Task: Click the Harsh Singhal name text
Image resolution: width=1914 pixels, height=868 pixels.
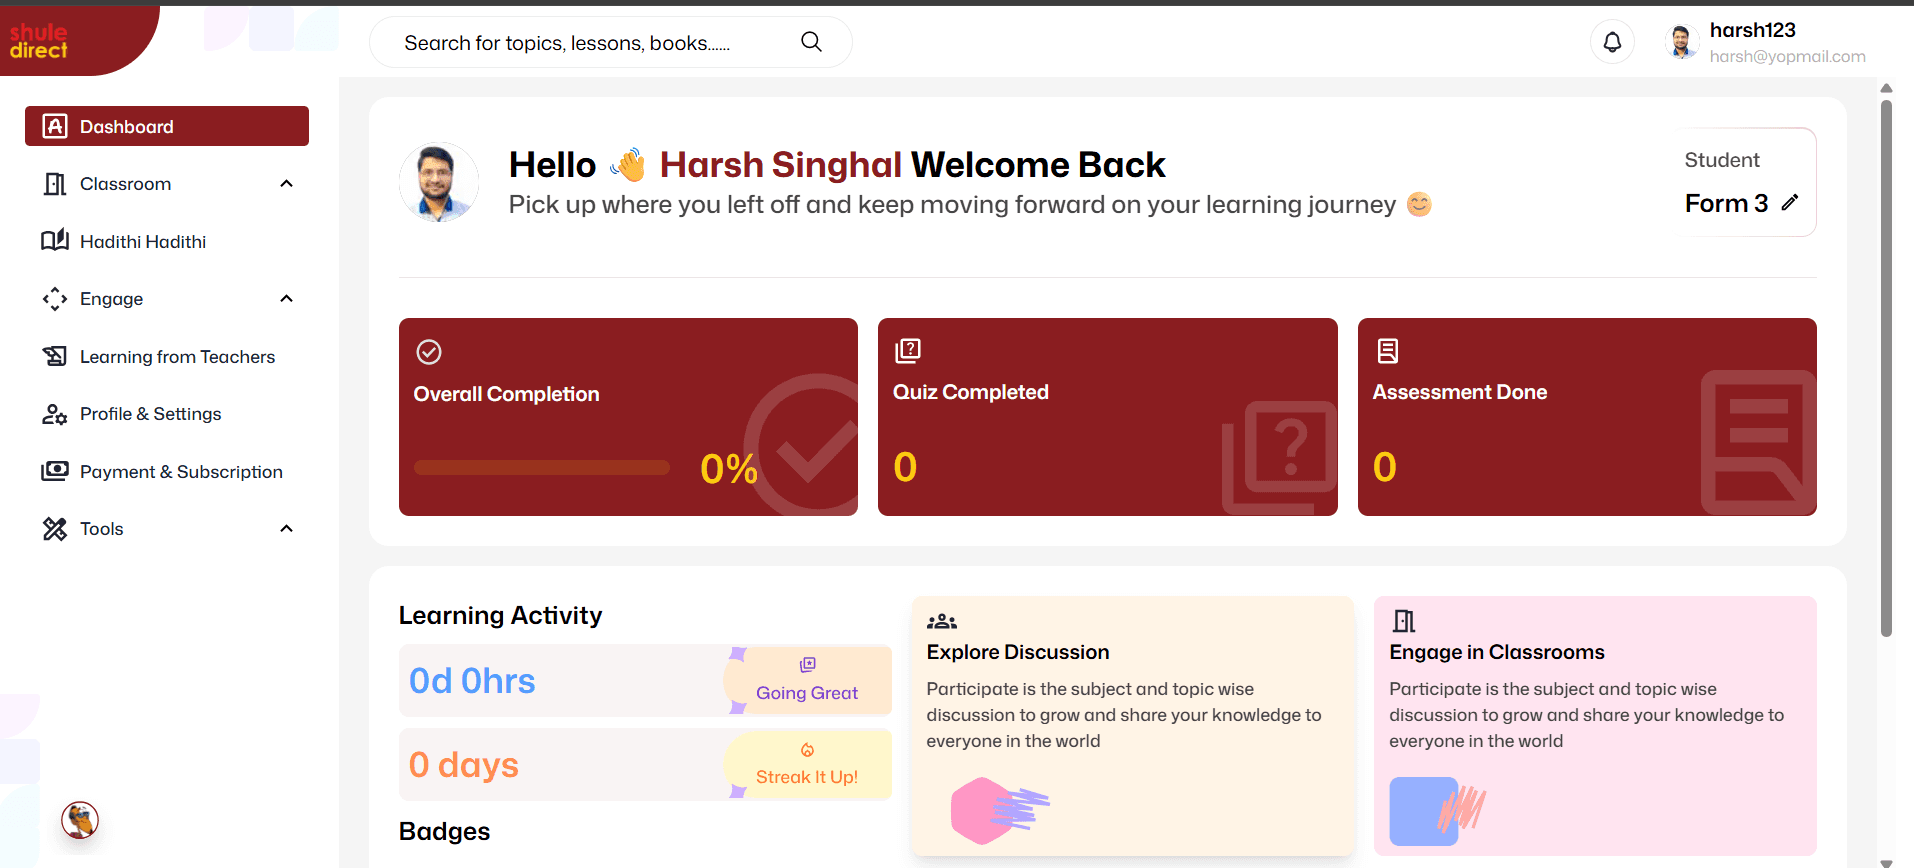Action: point(781,165)
